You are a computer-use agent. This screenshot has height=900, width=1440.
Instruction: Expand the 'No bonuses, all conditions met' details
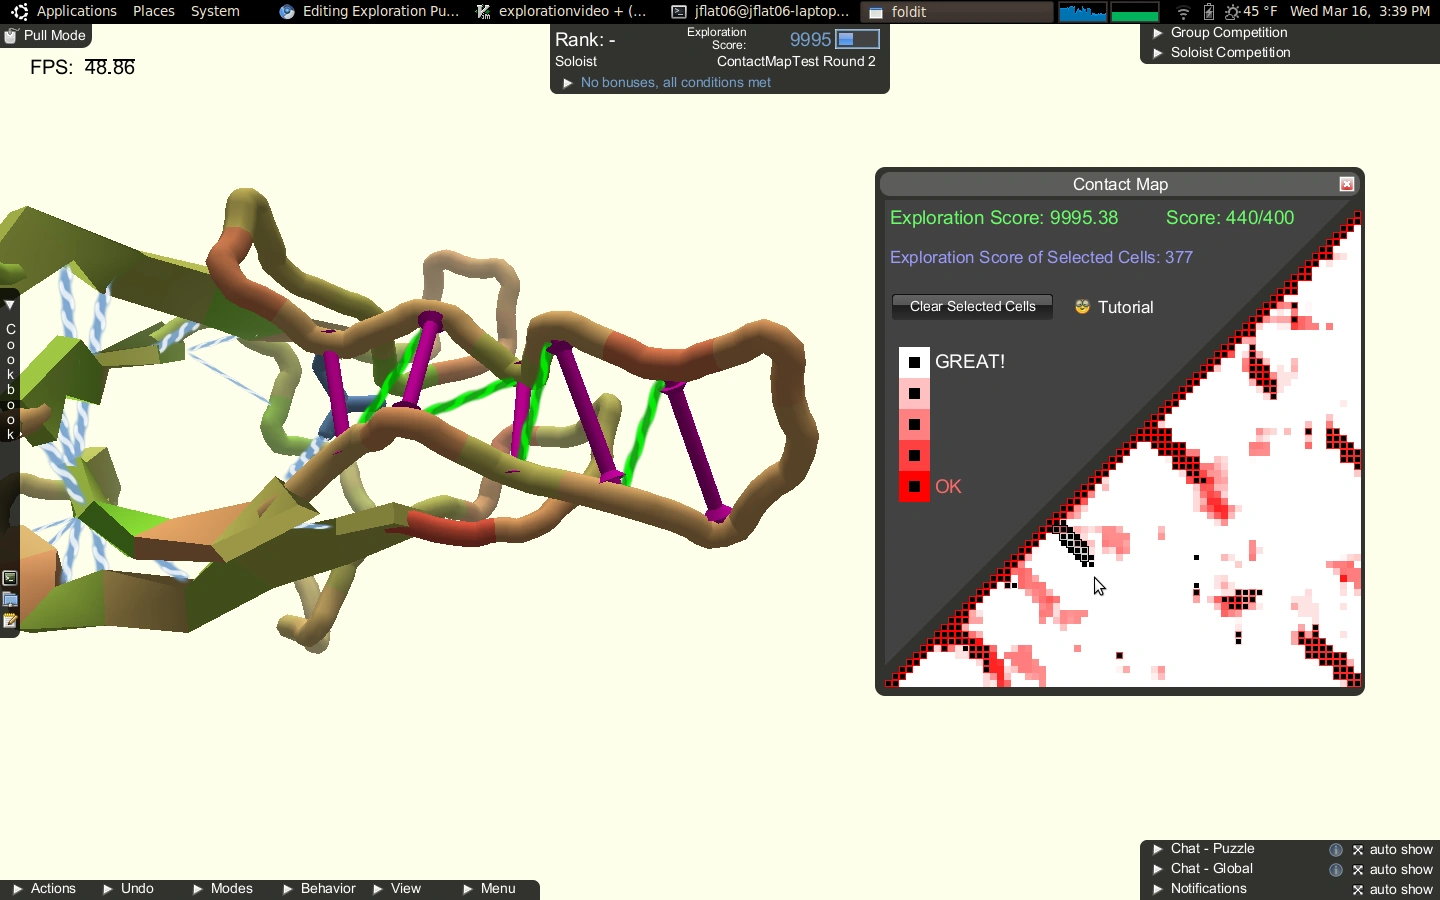pos(568,83)
